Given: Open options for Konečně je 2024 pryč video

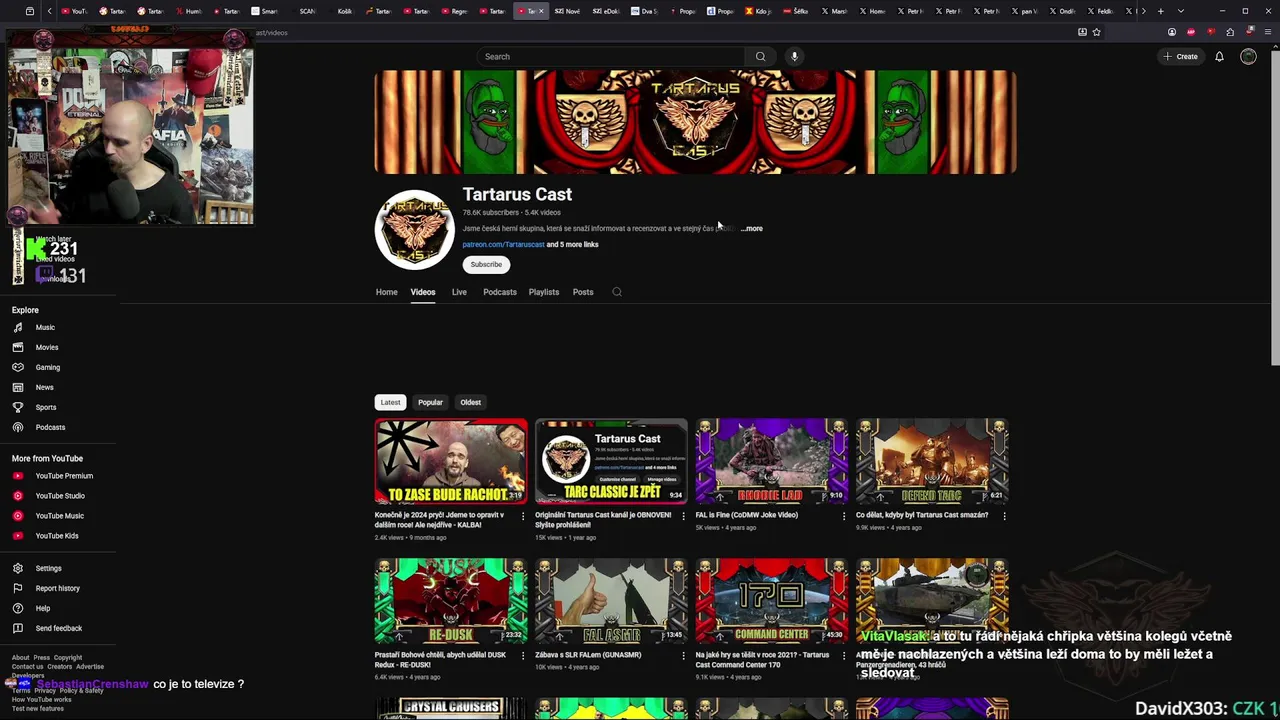Looking at the screenshot, I should (x=522, y=516).
